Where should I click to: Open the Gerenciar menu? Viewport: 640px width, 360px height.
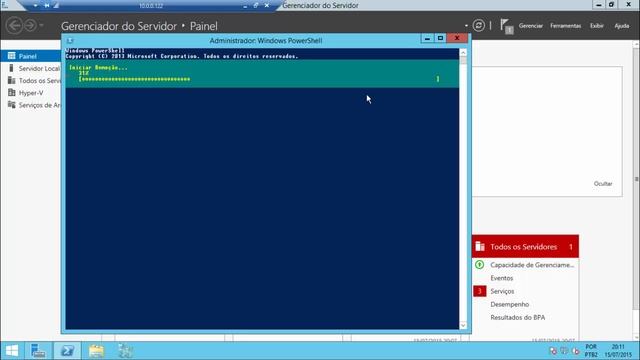(x=531, y=26)
